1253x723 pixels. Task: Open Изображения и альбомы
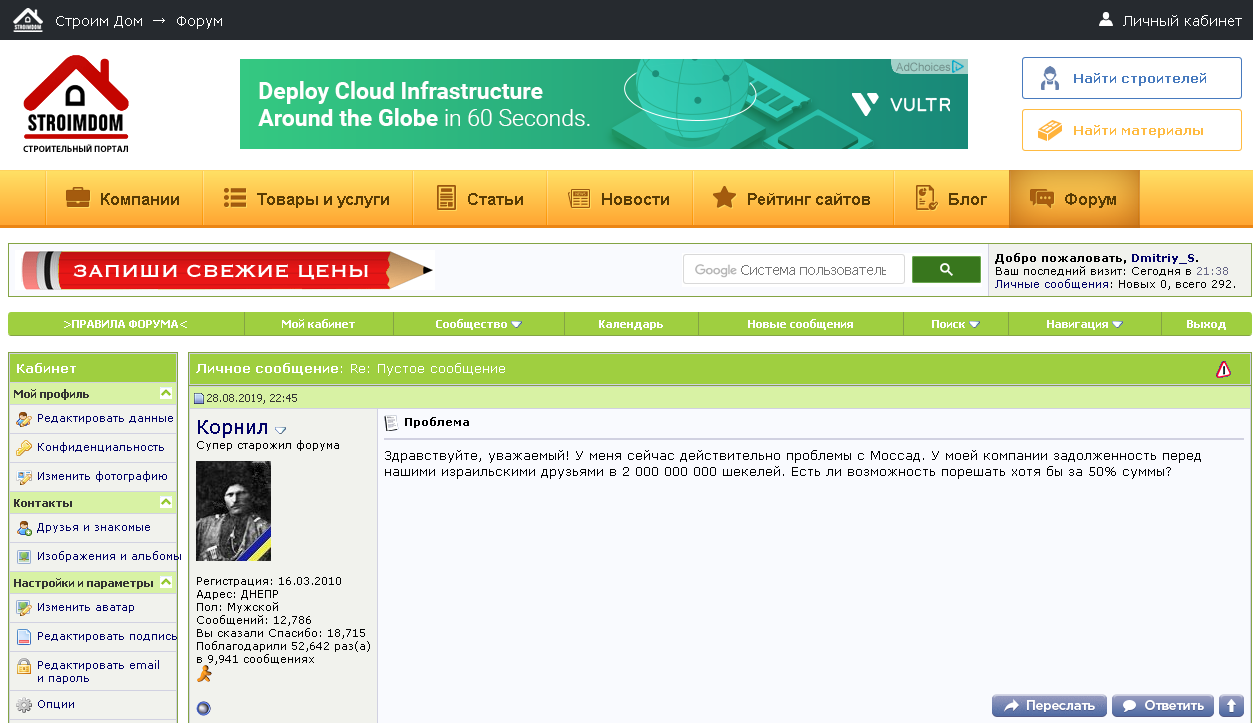109,556
